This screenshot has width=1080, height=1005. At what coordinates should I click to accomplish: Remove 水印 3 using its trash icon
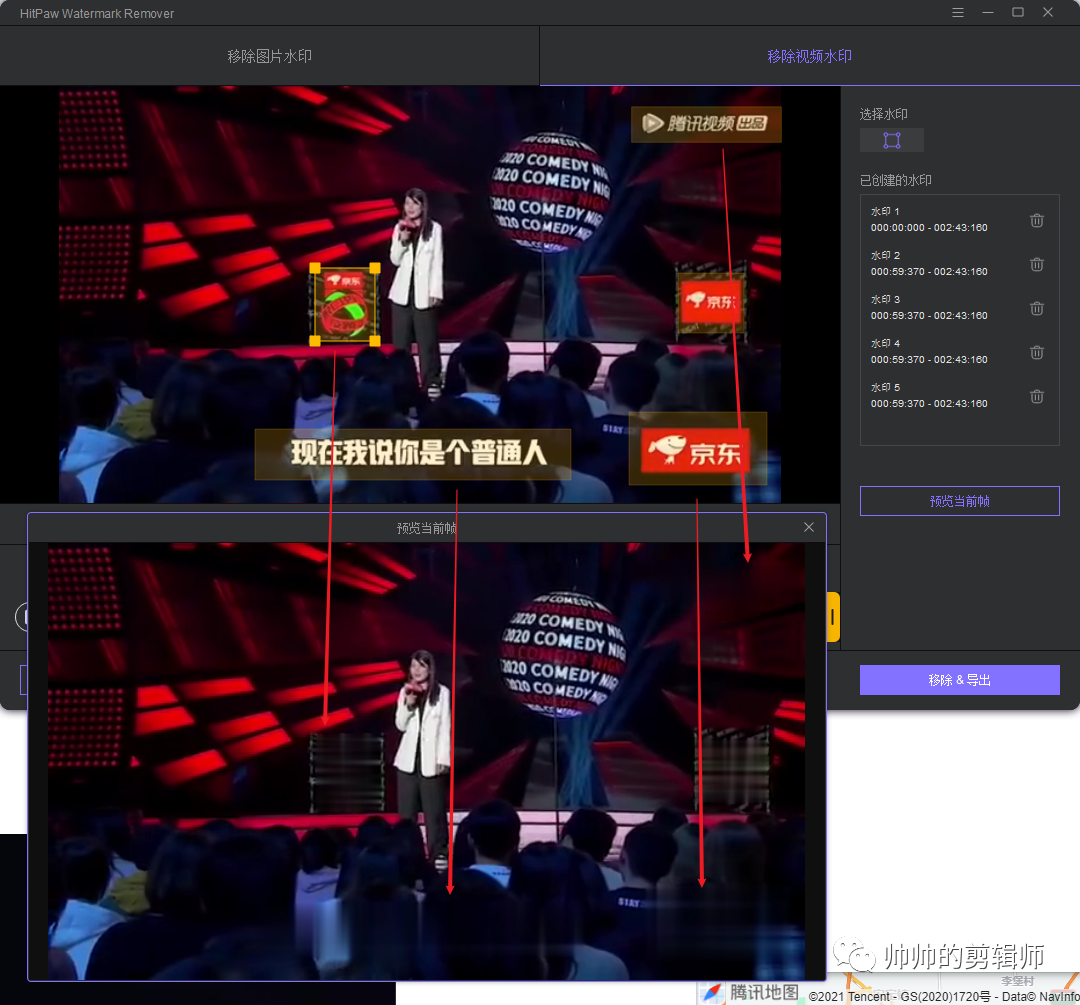point(1037,309)
